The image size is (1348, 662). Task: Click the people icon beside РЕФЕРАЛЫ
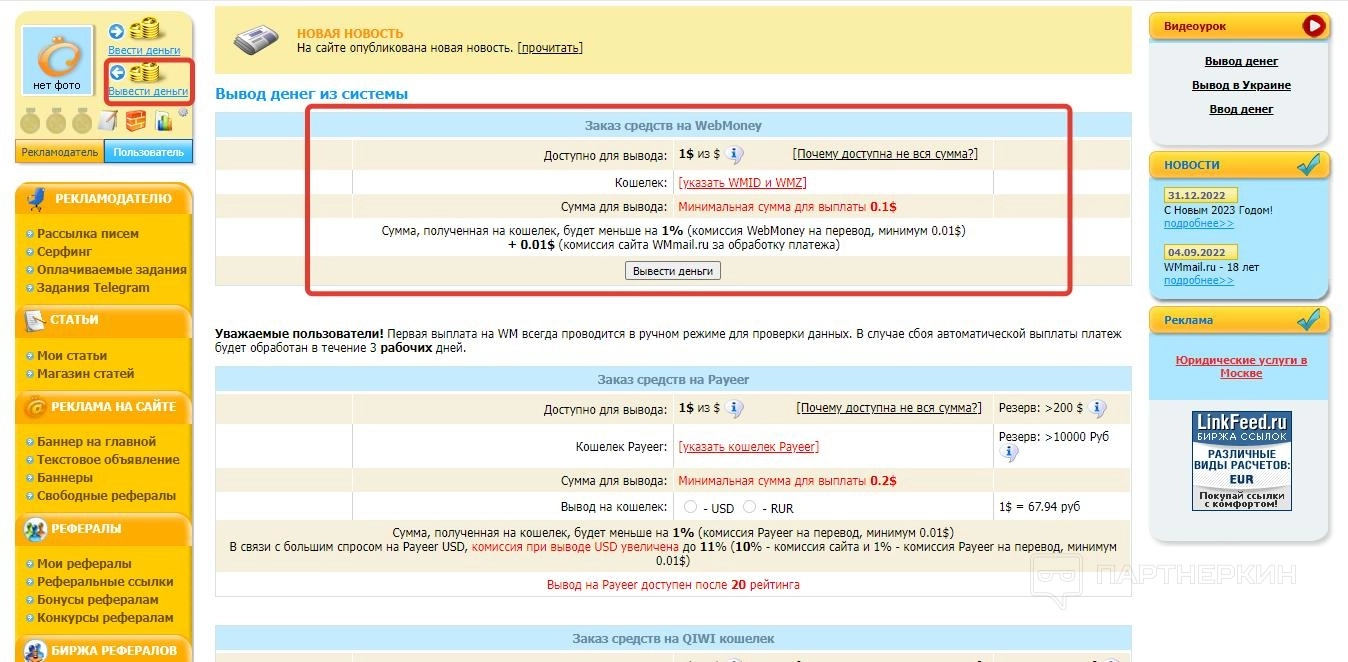(36, 528)
